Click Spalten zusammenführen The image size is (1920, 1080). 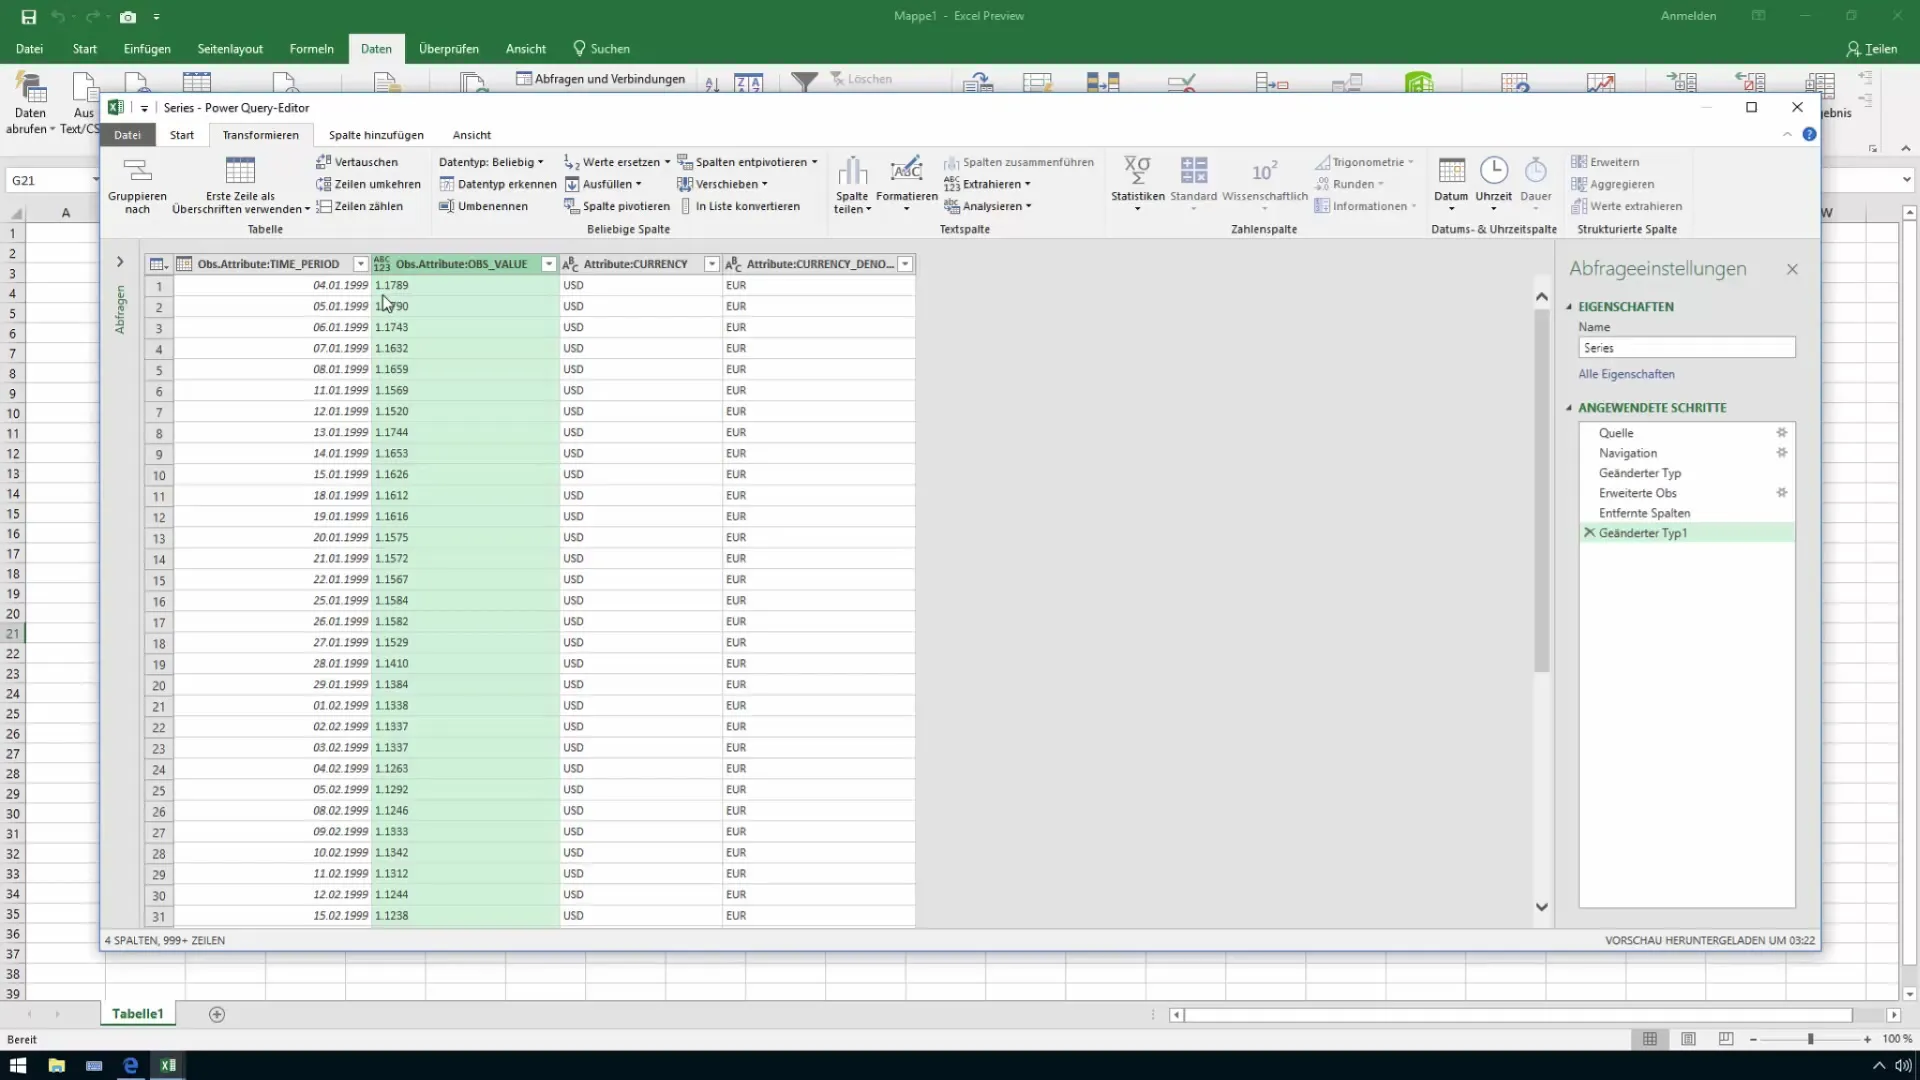pyautogui.click(x=1018, y=162)
